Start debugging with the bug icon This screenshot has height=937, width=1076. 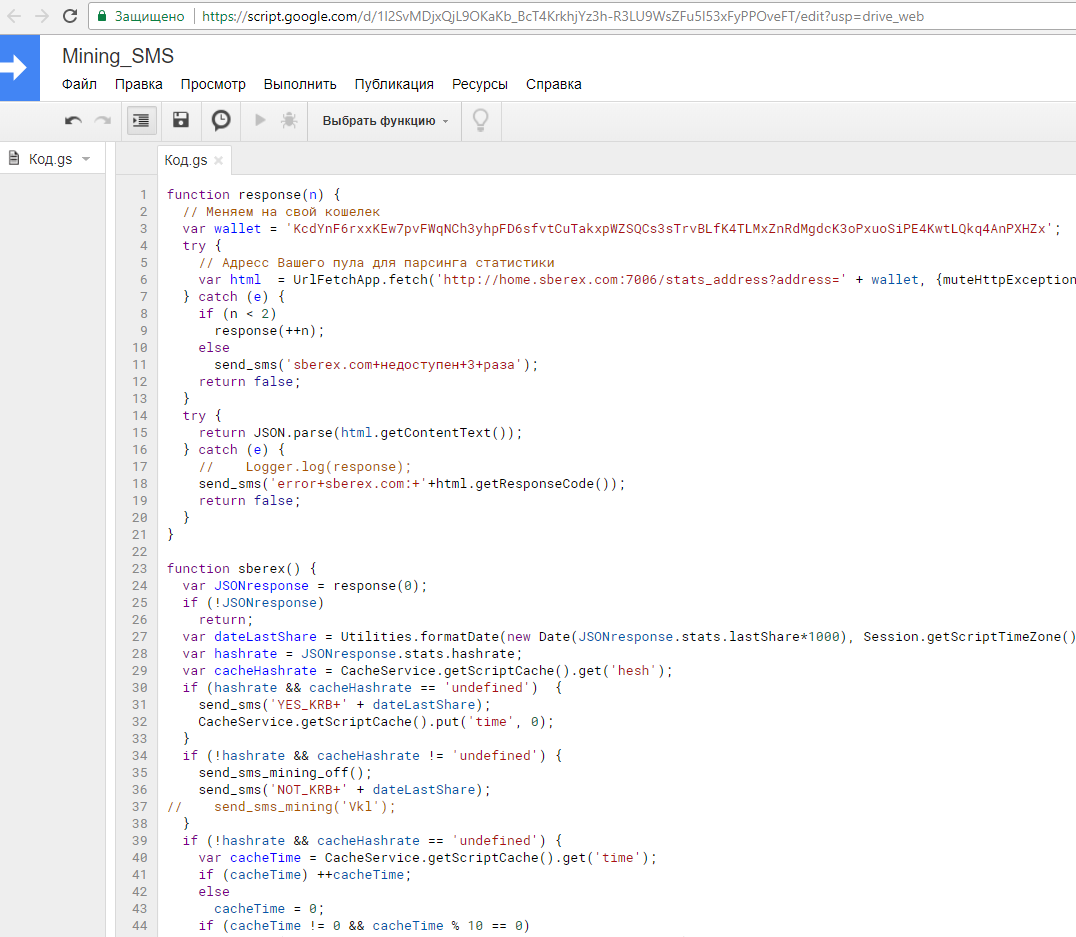tap(289, 120)
